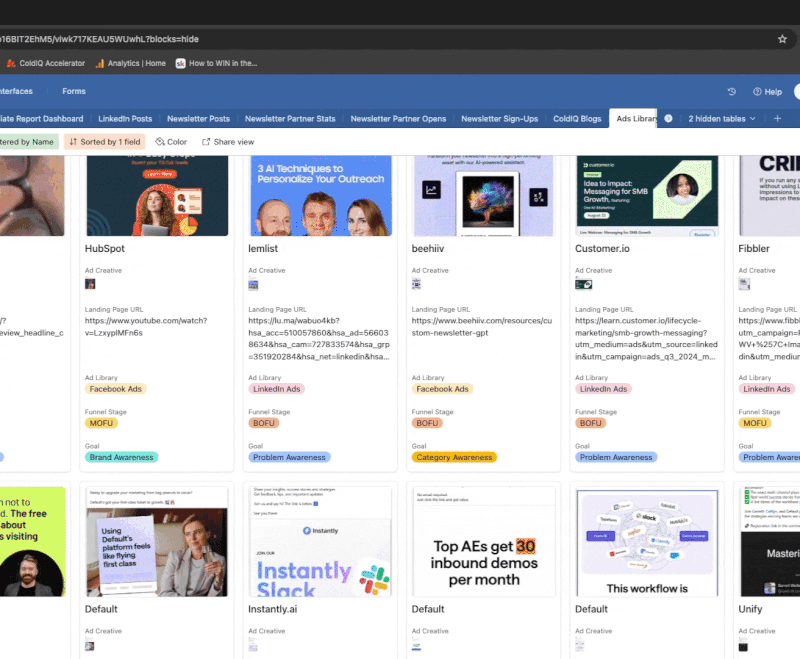
Task: Open the How to WIN in the... bookmark
Action: (x=216, y=63)
